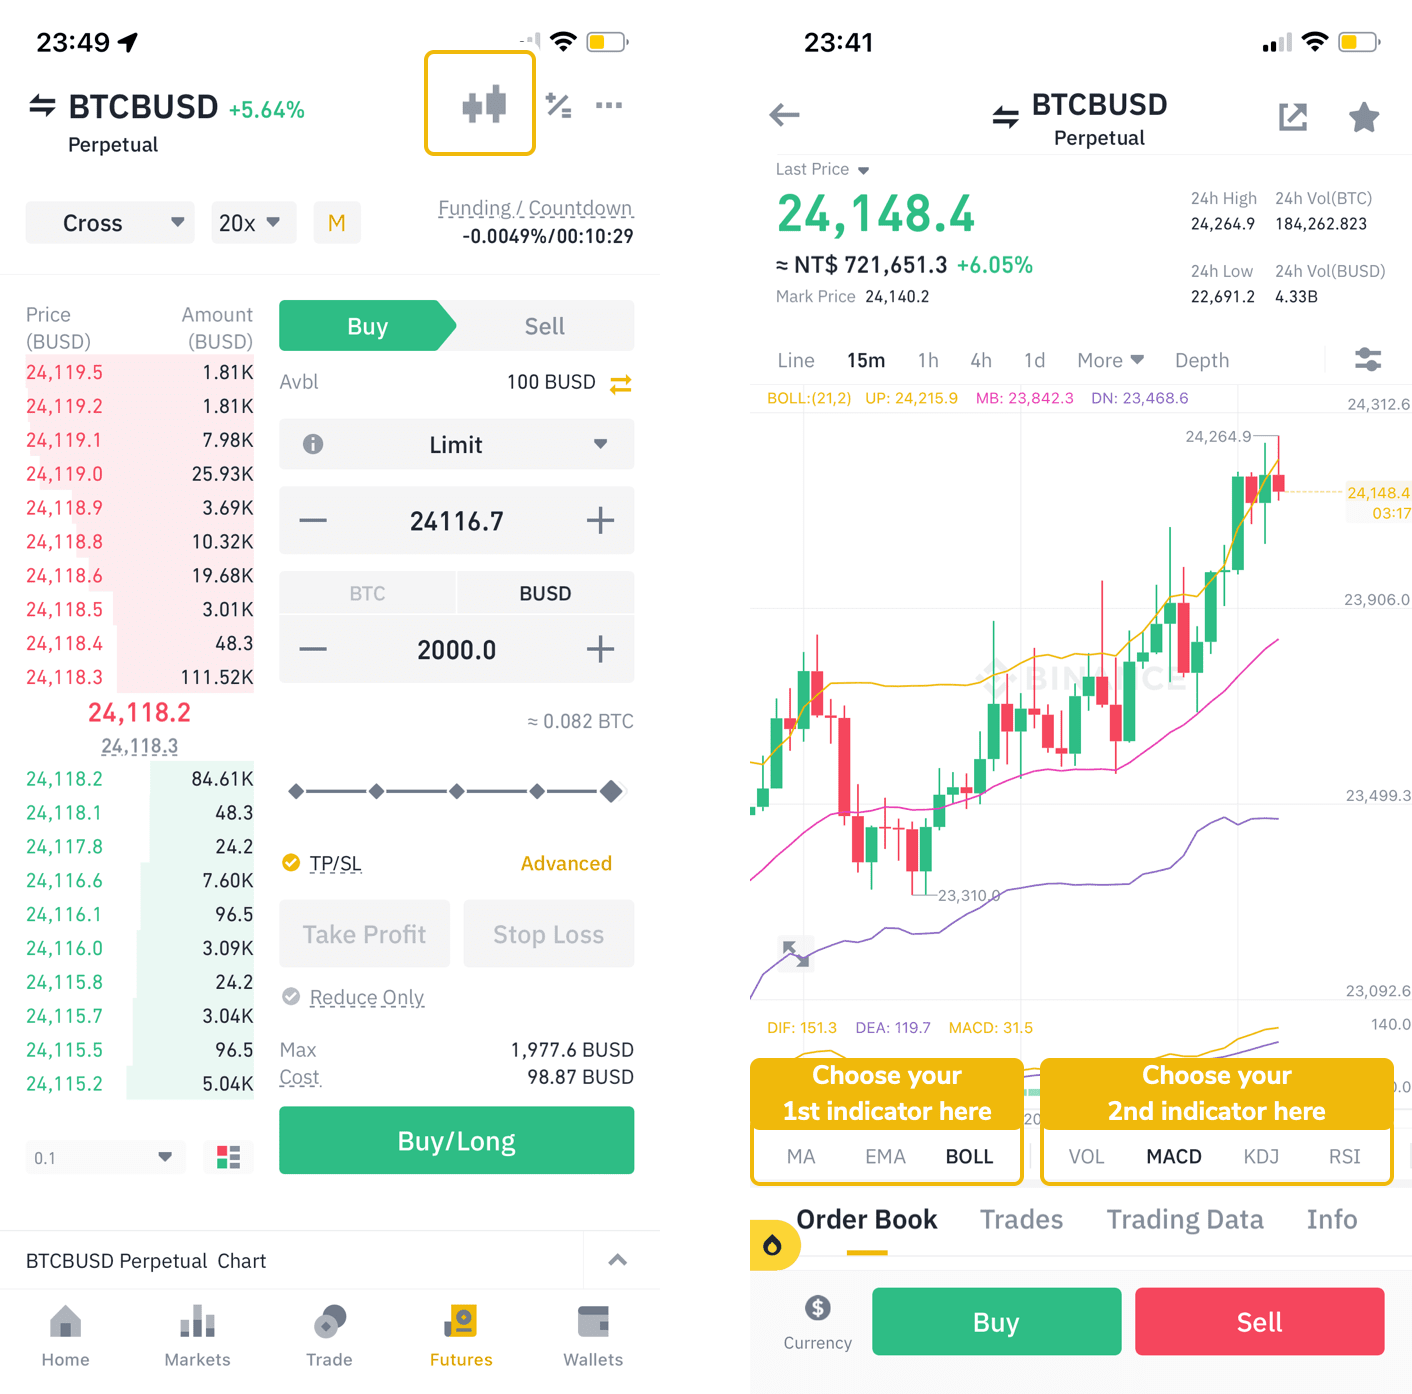Increase the amount with the plus next to 2000.0
This screenshot has height=1394, width=1412.
600,650
